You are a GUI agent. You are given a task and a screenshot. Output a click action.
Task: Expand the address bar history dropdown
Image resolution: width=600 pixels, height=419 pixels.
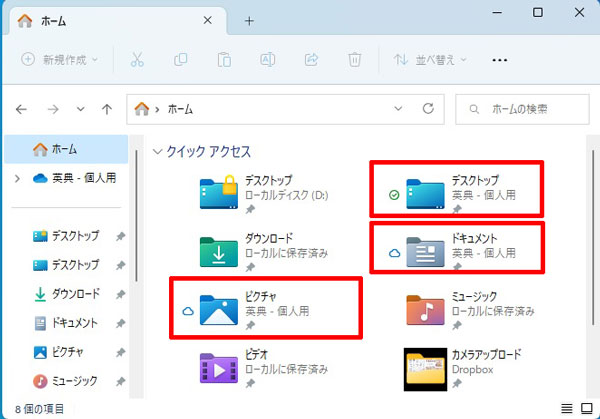[398, 109]
